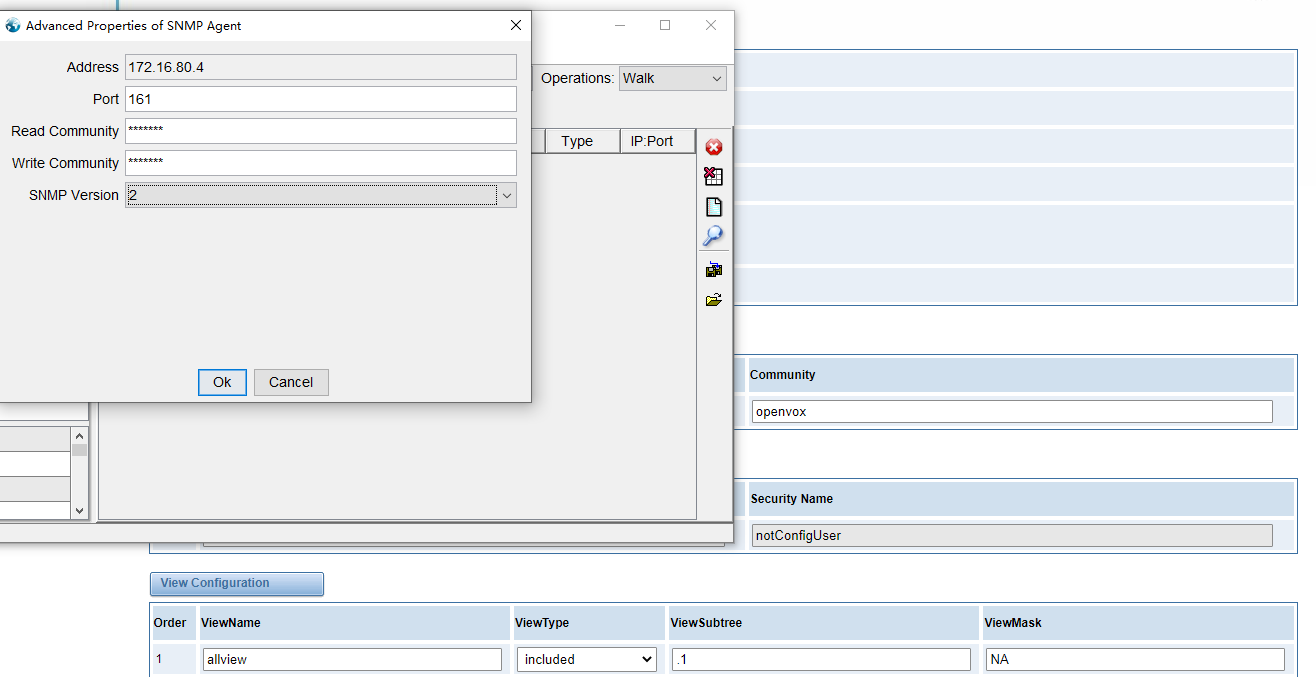
Task: Open the ViewType dropdown showing included
Action: [x=587, y=659]
